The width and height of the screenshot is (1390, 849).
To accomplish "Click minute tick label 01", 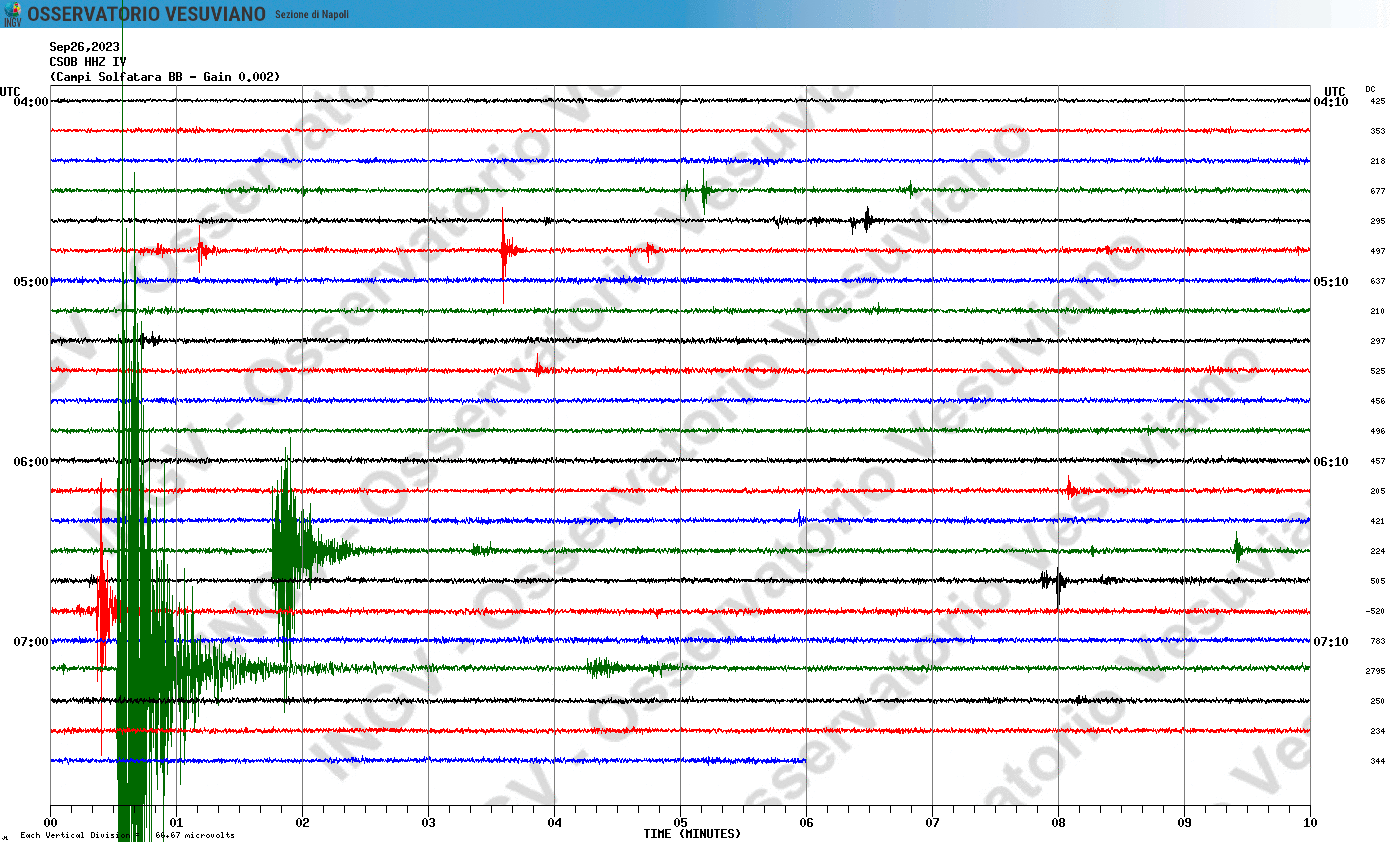I will 176,823.
